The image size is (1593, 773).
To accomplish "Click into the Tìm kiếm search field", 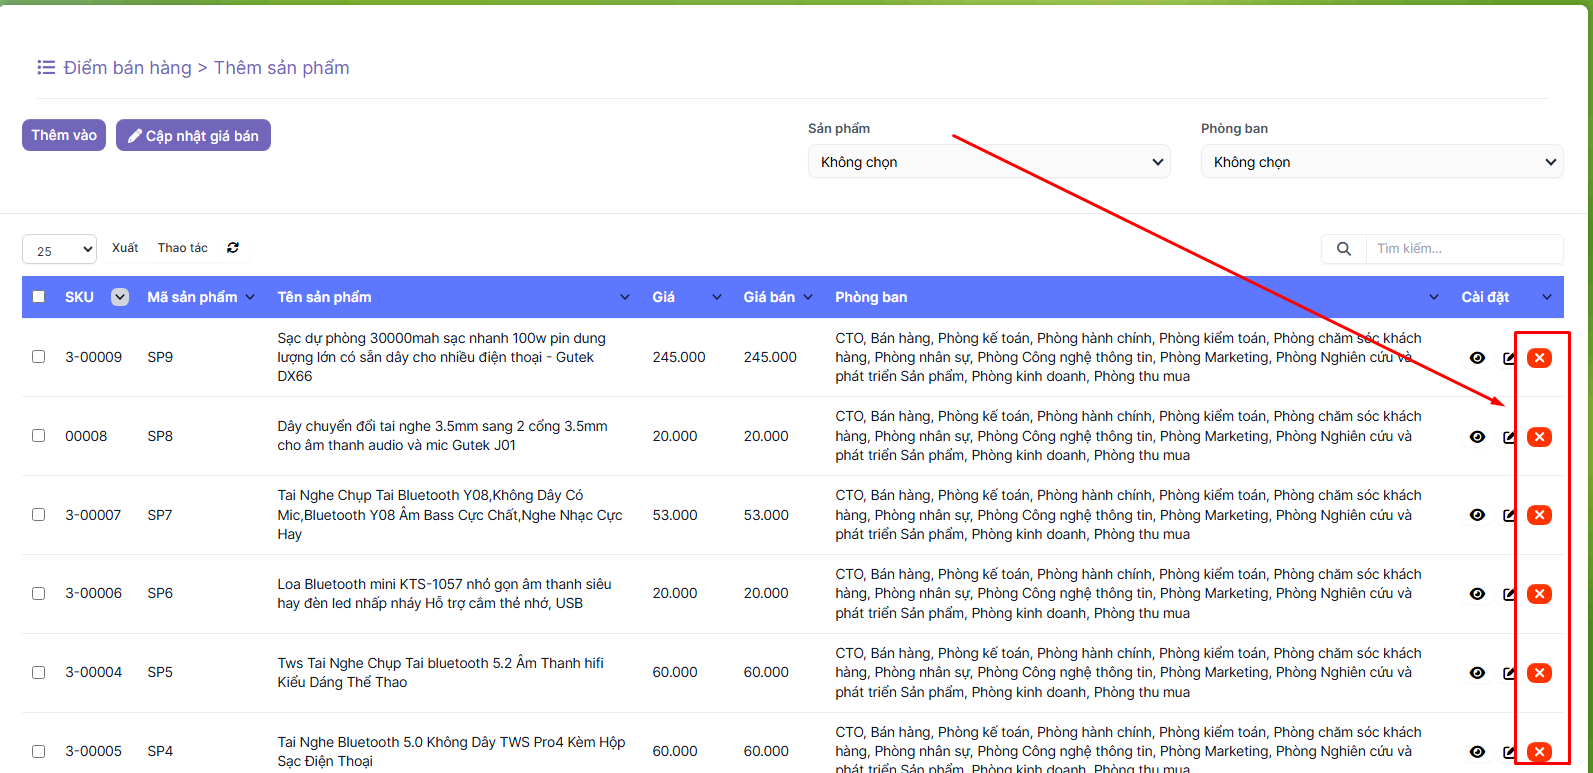I will click(x=1463, y=249).
